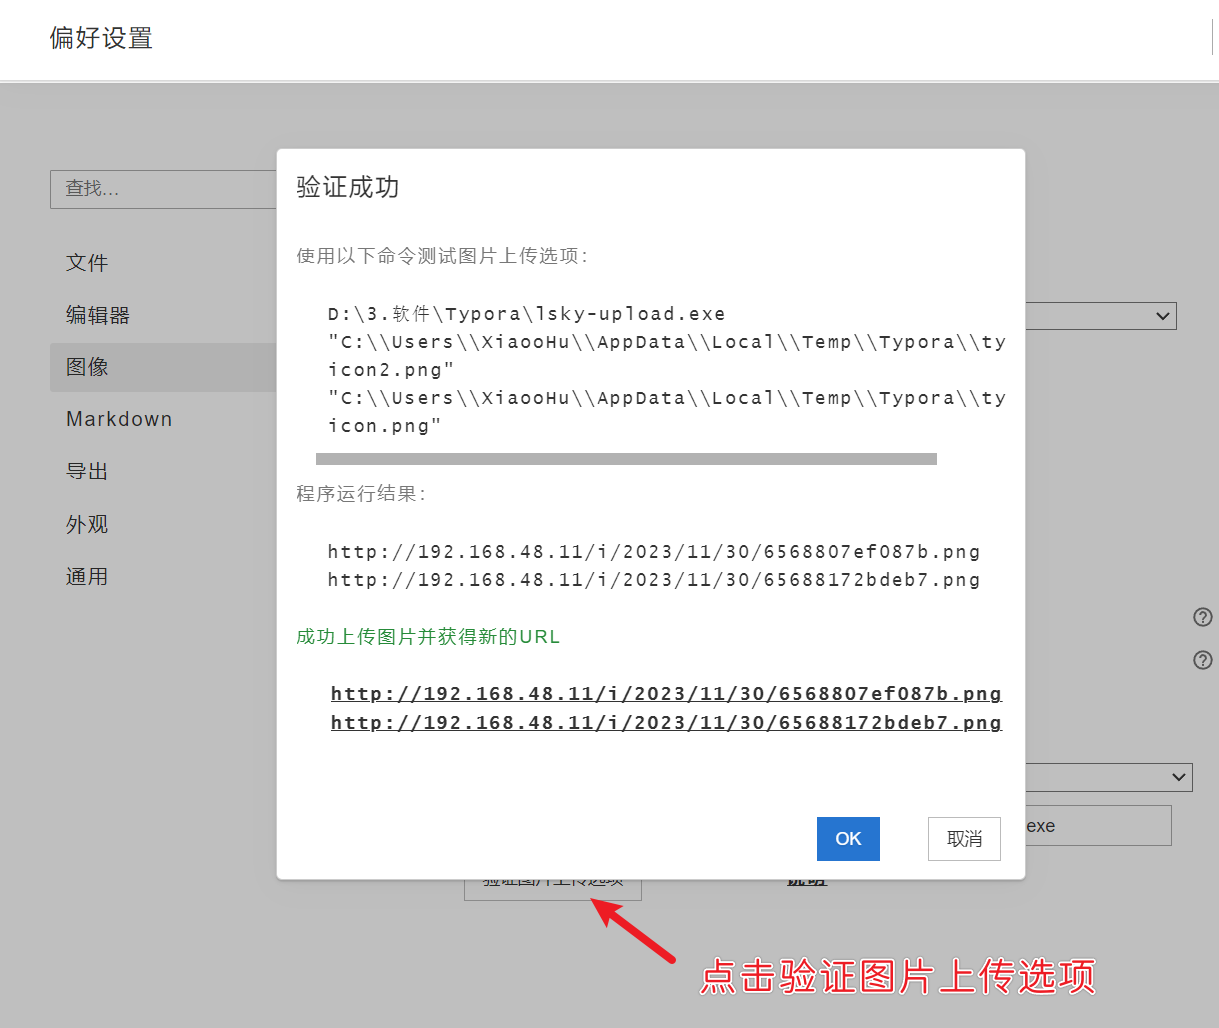Open the 编辑器 settings section
The width and height of the screenshot is (1219, 1028).
98,315
